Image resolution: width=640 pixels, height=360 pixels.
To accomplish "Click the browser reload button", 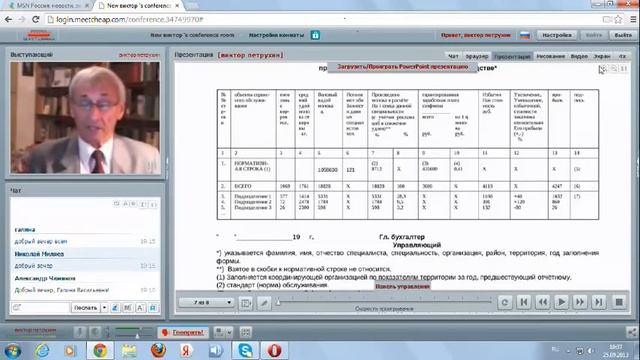I will point(36,19).
